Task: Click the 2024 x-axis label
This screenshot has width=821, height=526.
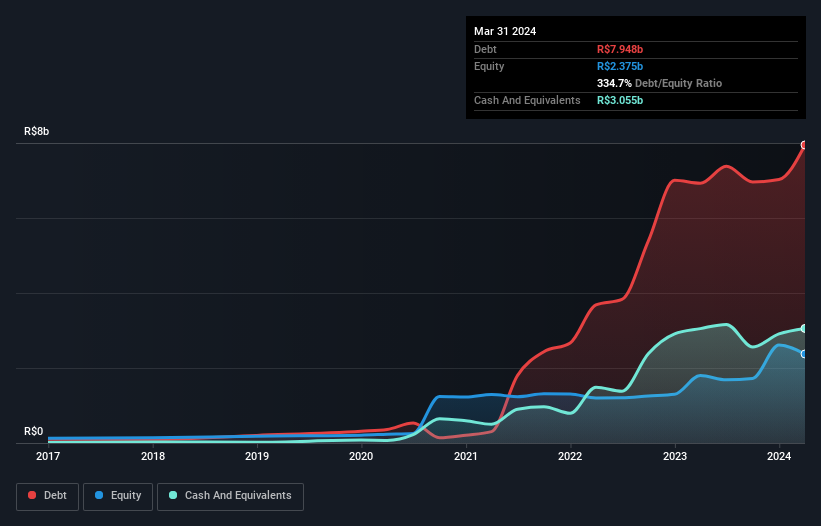Action: 779,456
